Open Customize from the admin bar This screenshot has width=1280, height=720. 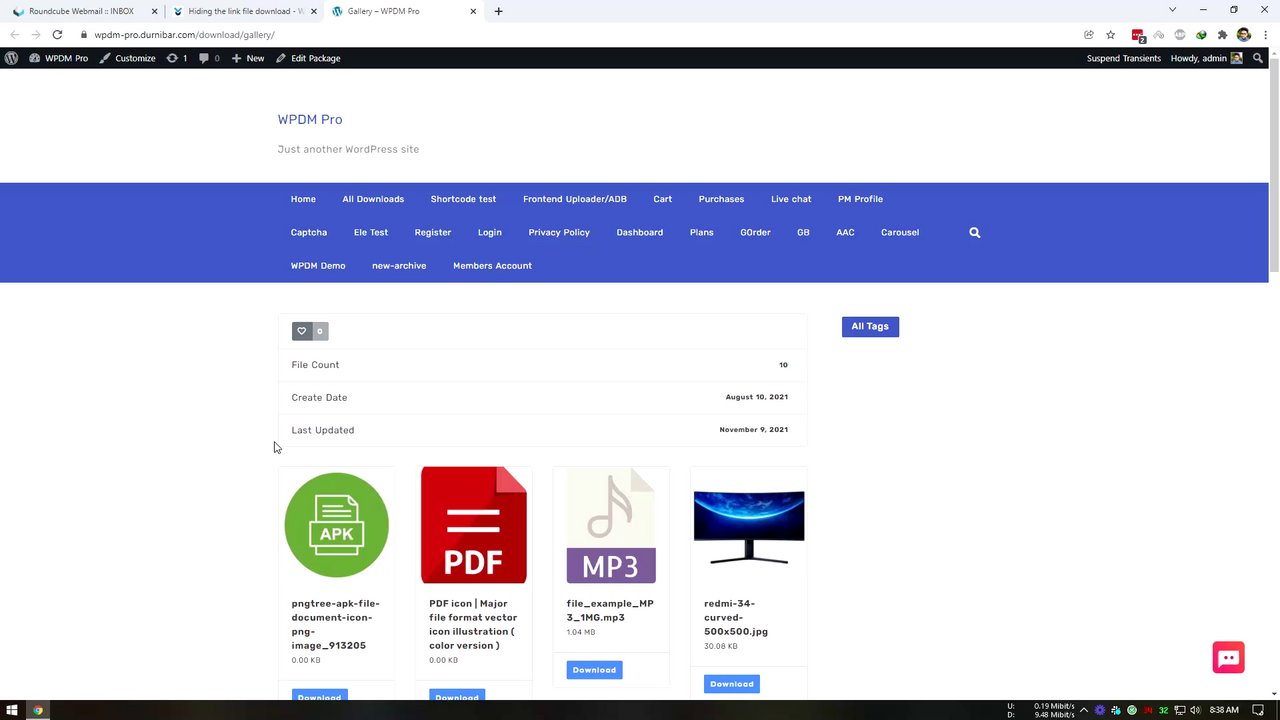(x=127, y=58)
